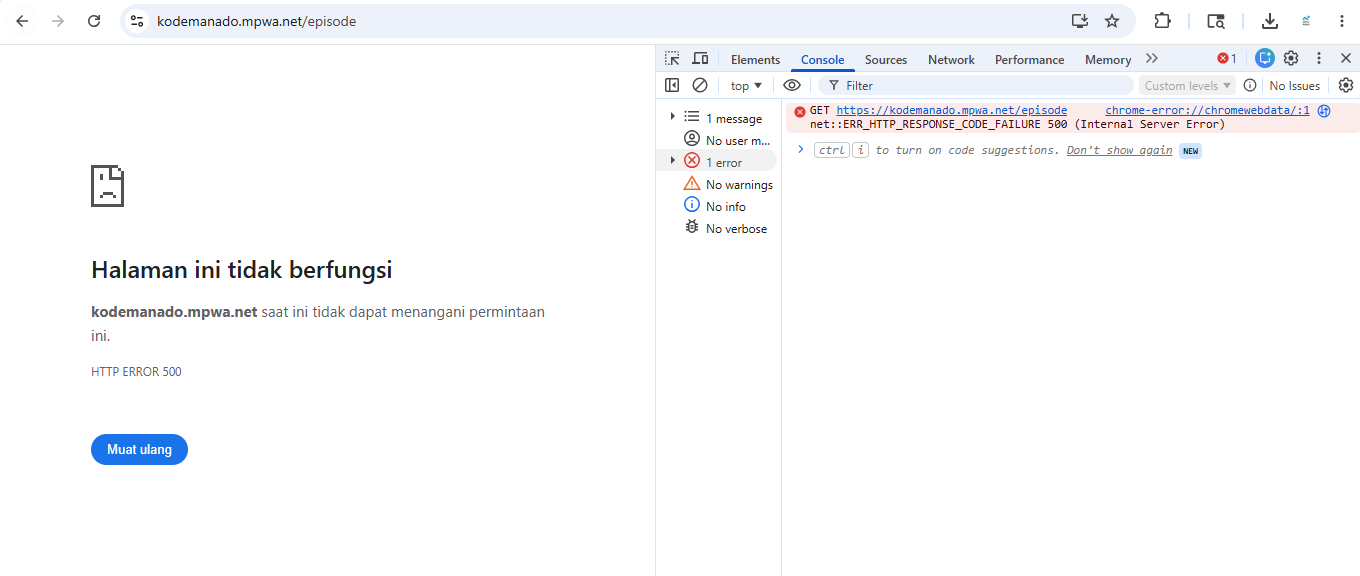Viewport: 1360px width, 576px height.
Task: Open the Sources tab
Action: point(886,60)
